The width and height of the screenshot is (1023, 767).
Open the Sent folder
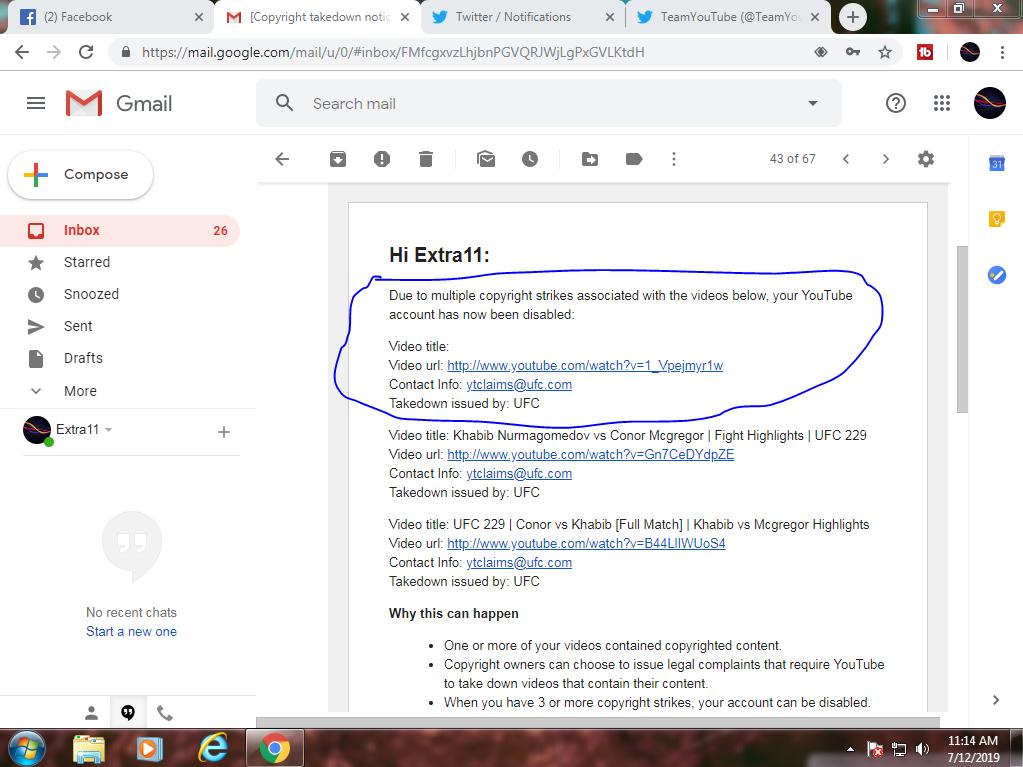pos(120,326)
